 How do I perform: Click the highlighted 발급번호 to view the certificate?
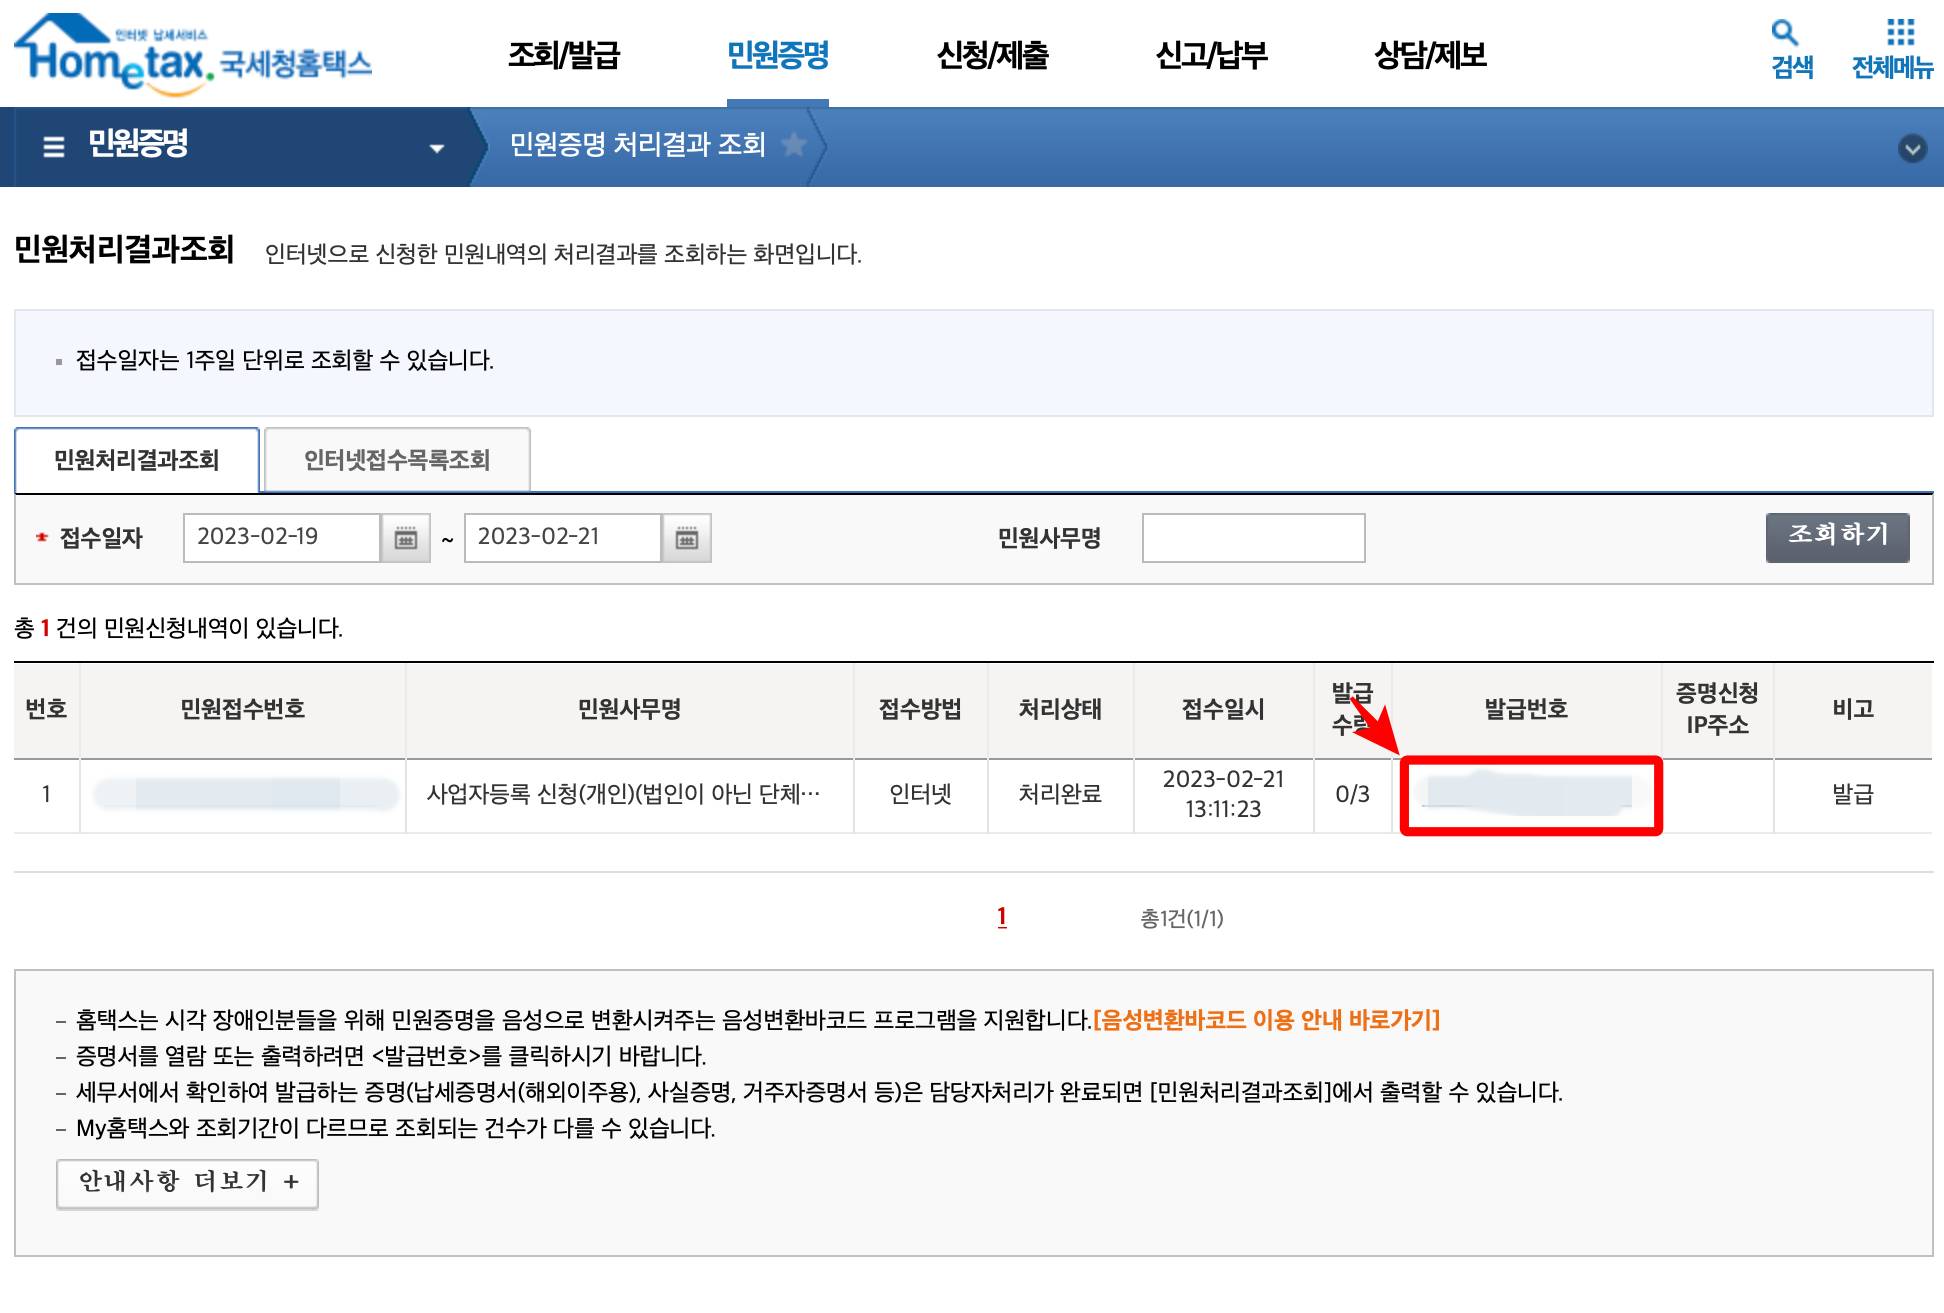(x=1530, y=795)
